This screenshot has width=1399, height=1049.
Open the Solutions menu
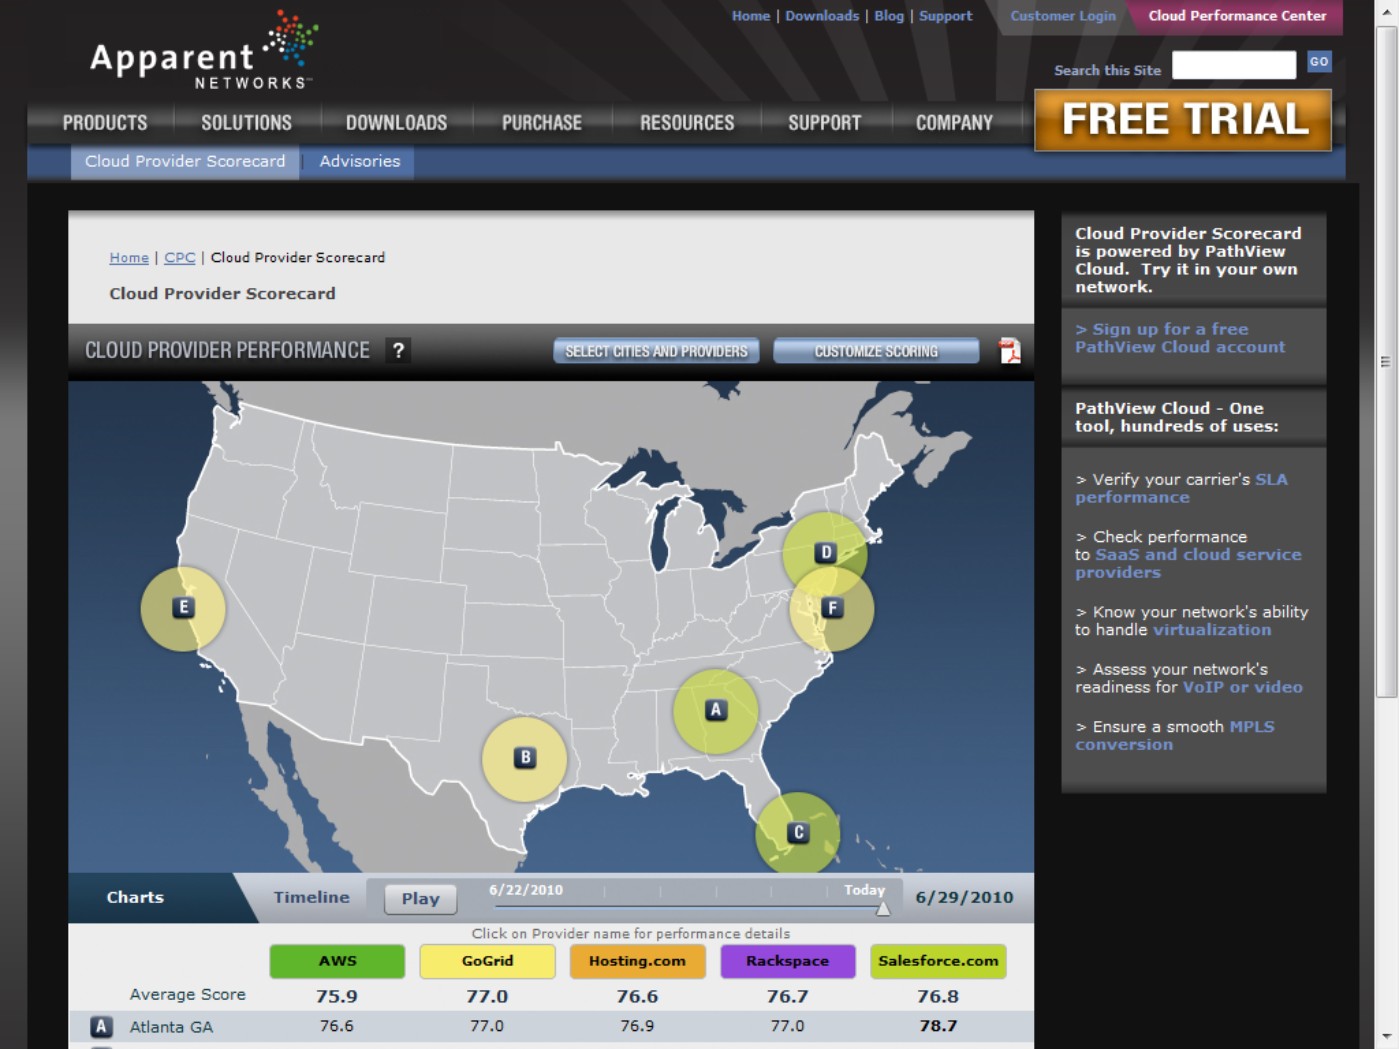tap(246, 123)
